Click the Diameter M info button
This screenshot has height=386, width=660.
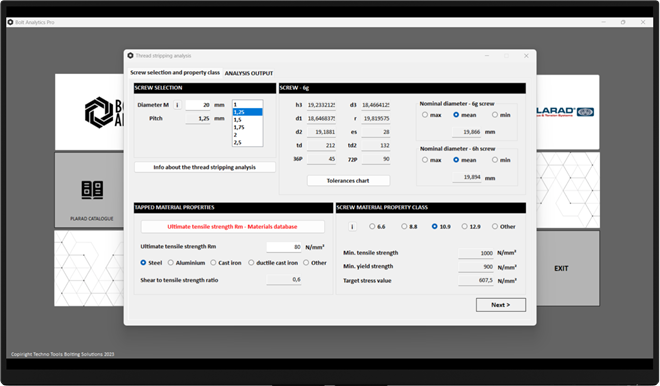click(177, 105)
